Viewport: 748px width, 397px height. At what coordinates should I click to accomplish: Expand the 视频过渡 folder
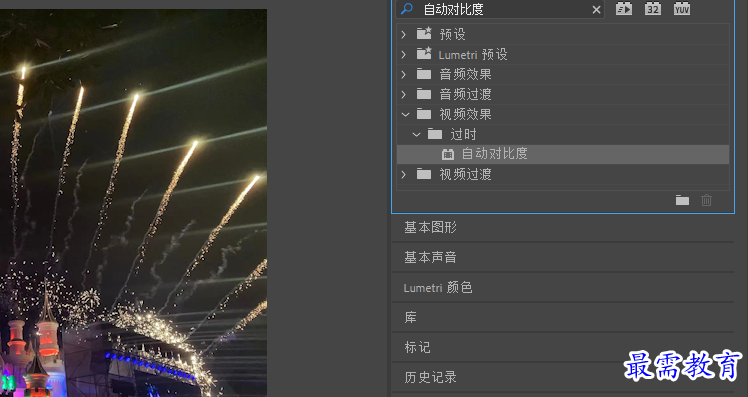404,175
